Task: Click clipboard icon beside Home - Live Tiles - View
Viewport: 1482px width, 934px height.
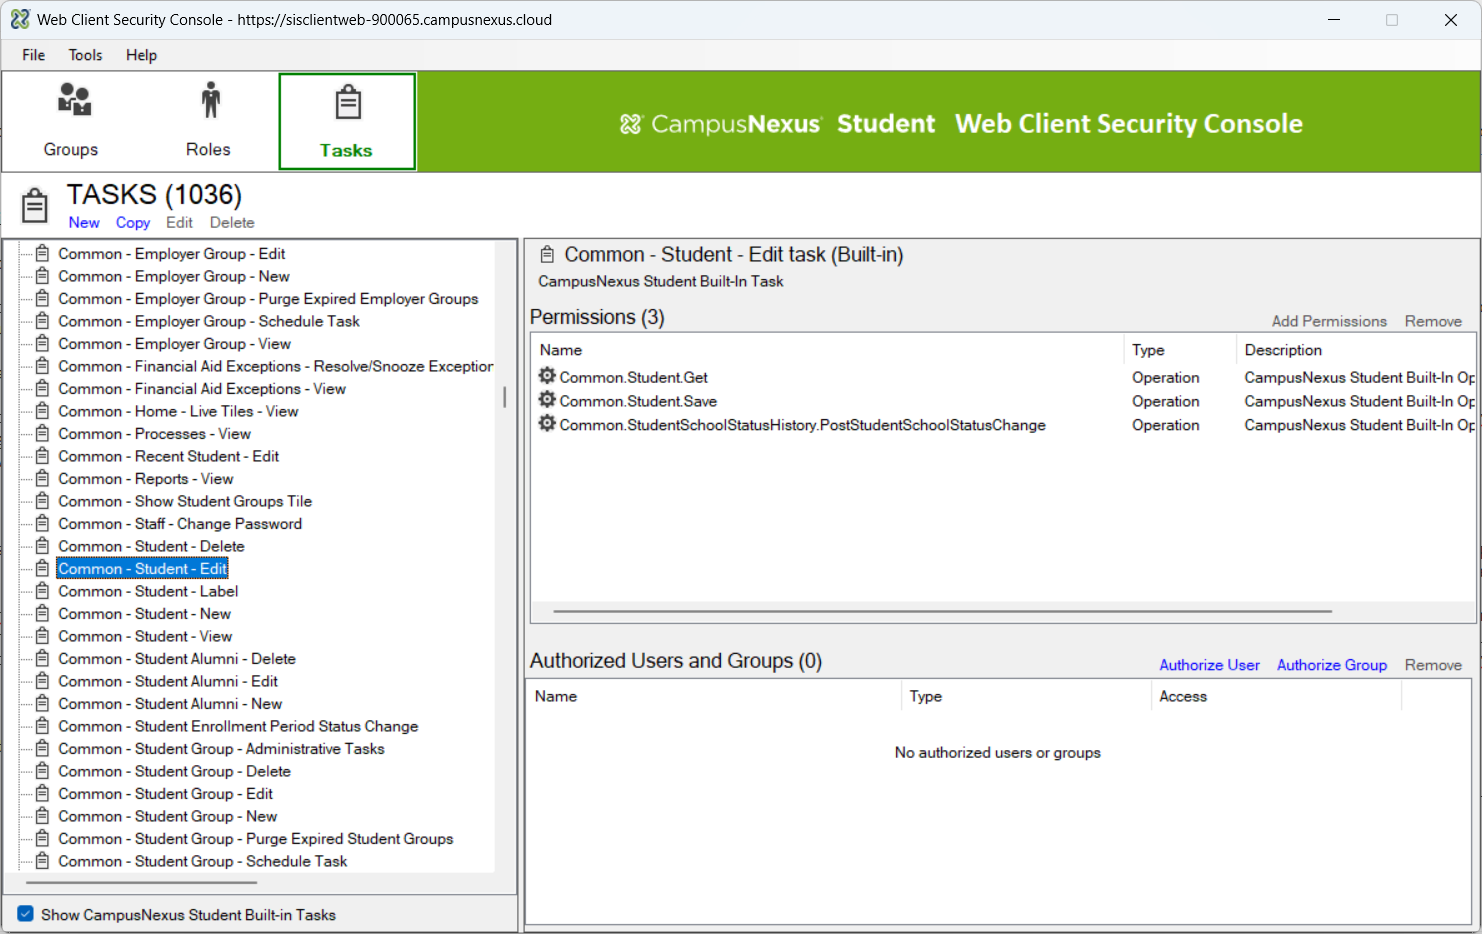Action: pos(42,411)
